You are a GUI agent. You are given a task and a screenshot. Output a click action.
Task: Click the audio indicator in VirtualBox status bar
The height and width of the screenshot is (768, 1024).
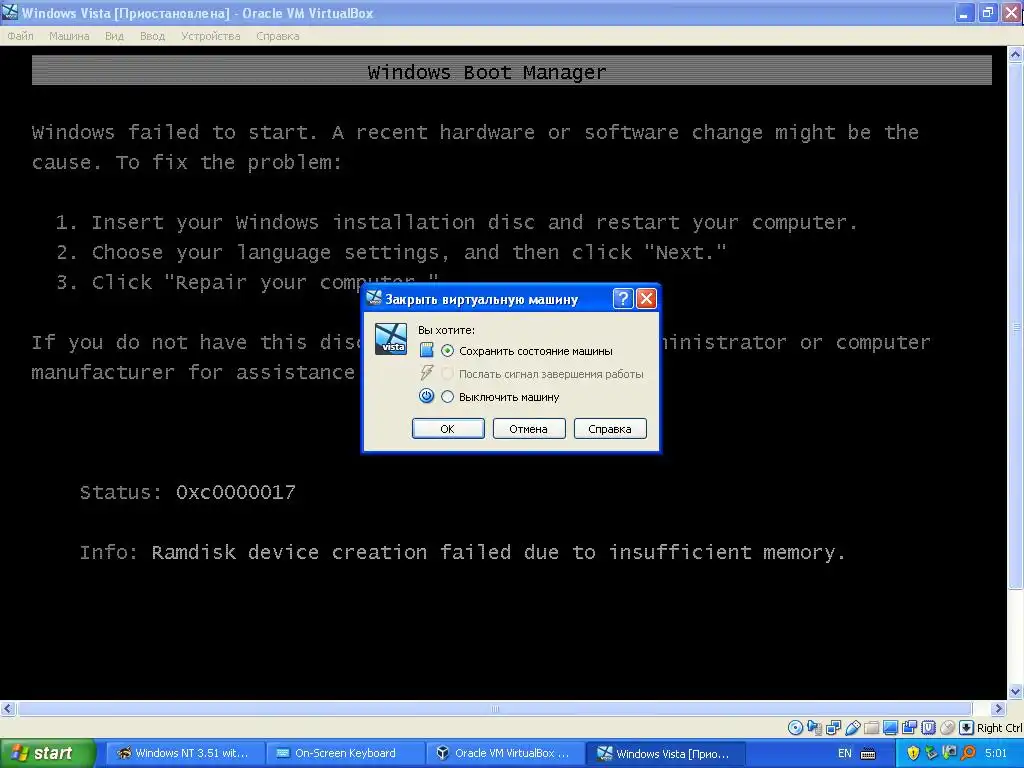814,728
